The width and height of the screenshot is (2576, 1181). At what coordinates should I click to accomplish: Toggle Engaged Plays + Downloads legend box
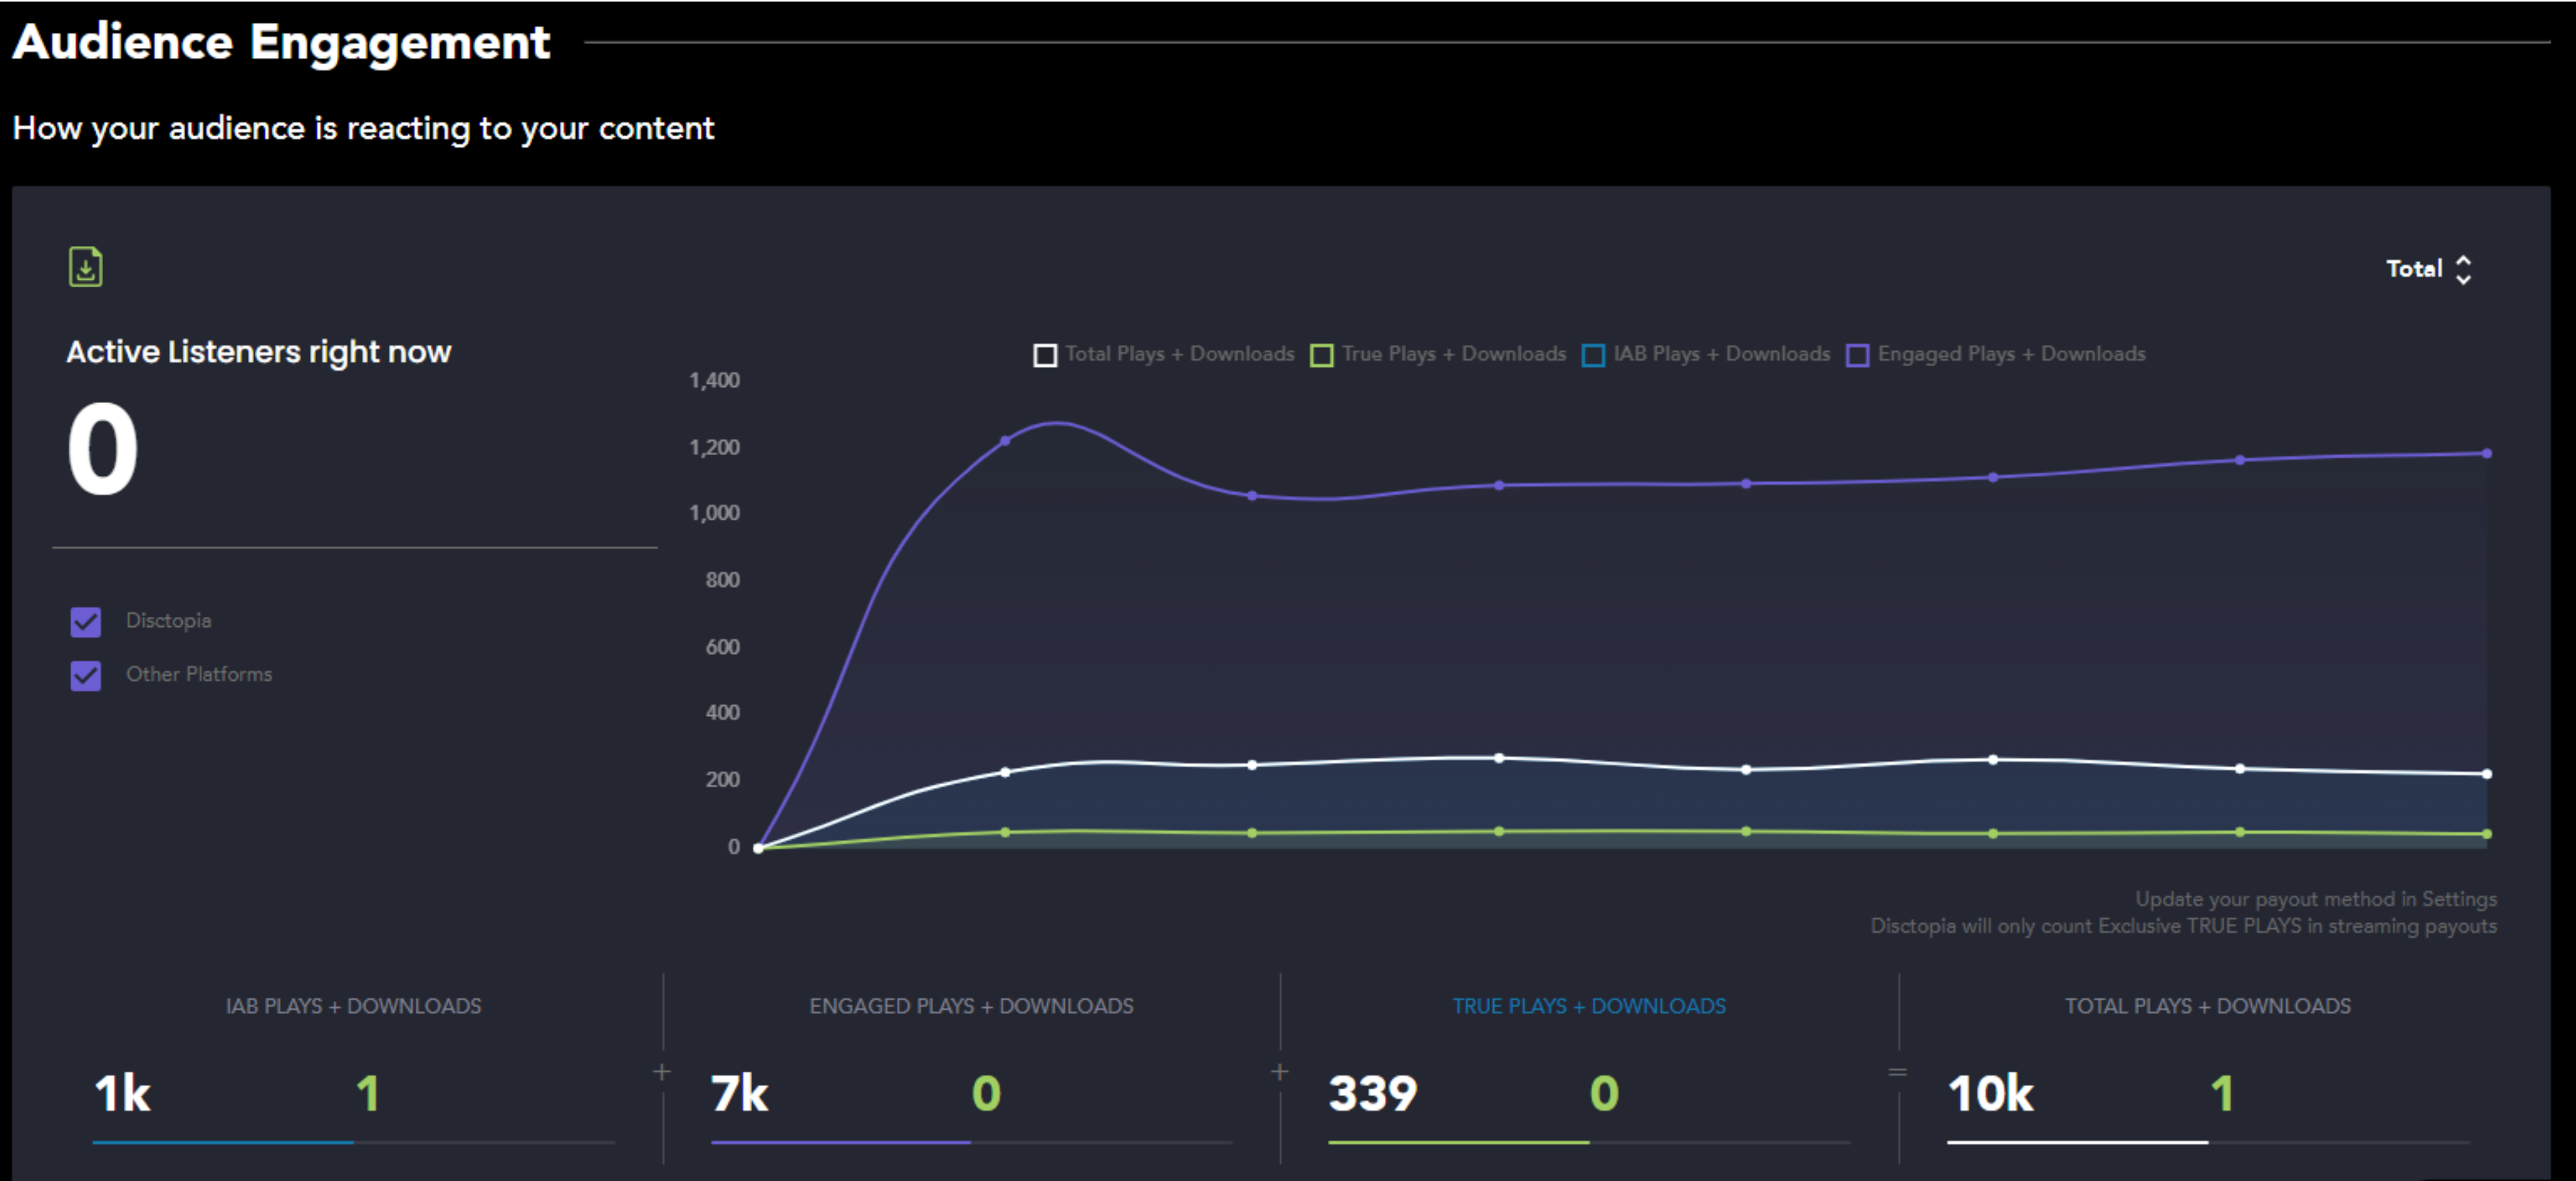(x=1858, y=355)
